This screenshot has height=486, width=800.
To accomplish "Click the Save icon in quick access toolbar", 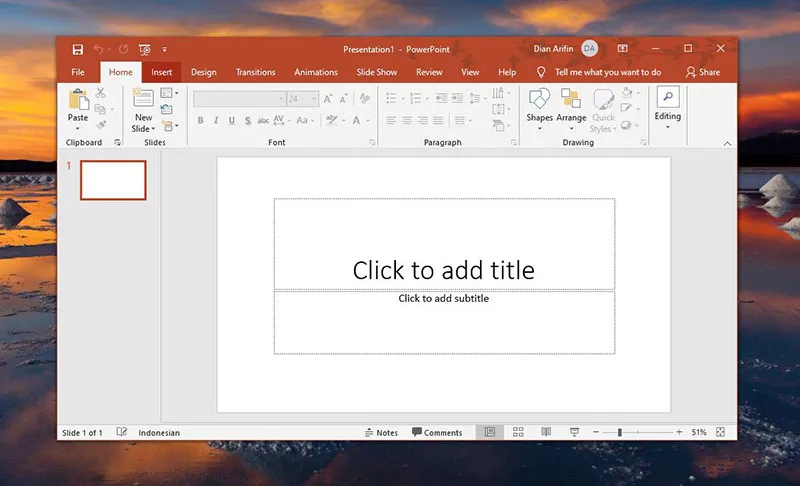I will 77,49.
